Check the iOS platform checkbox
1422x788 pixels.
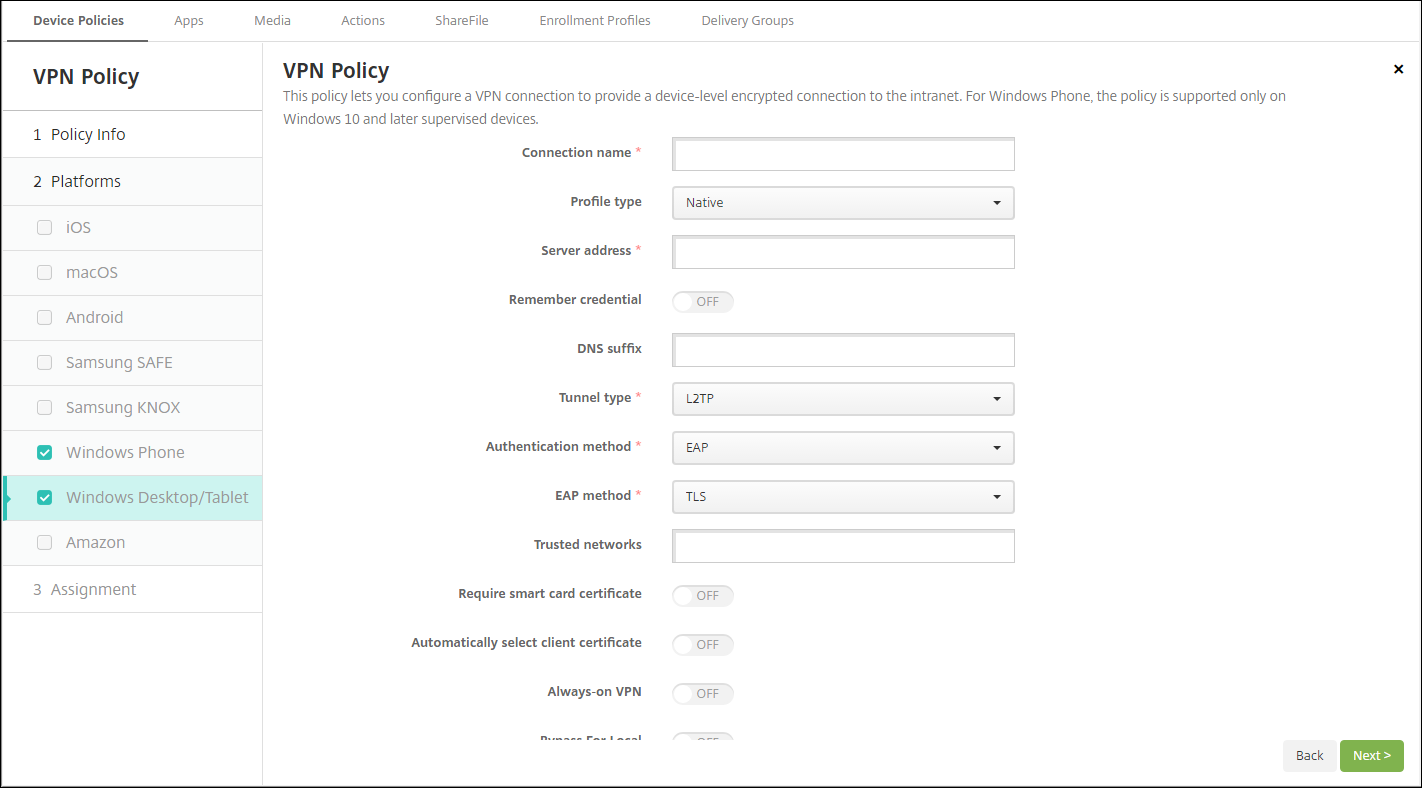coord(44,227)
